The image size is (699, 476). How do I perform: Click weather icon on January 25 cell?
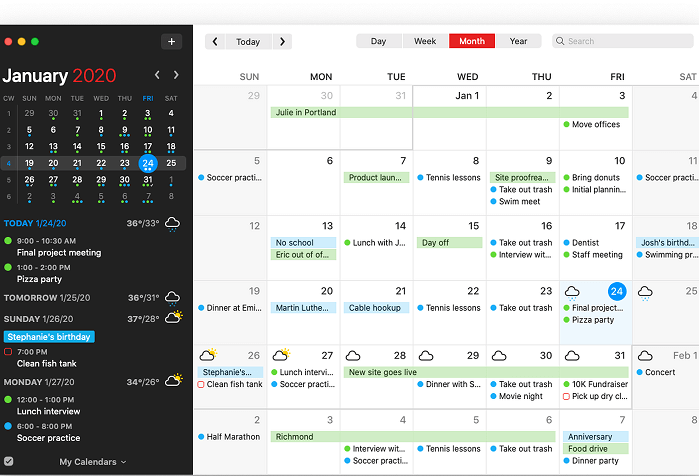coord(645,293)
